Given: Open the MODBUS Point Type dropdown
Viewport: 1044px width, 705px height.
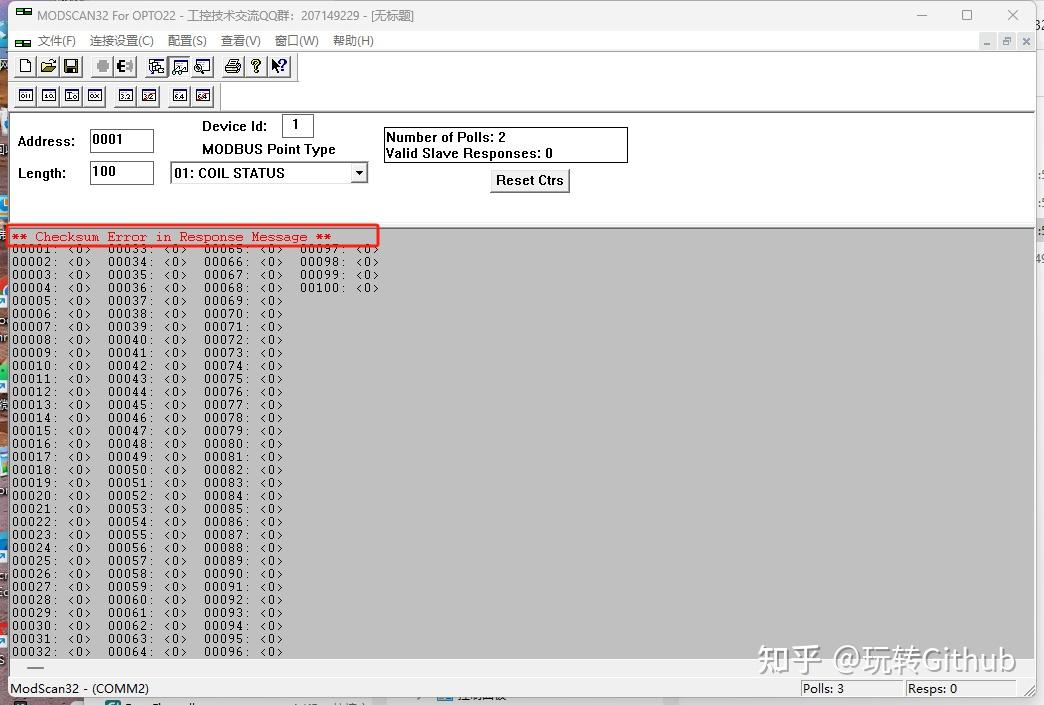Looking at the screenshot, I should click(359, 172).
